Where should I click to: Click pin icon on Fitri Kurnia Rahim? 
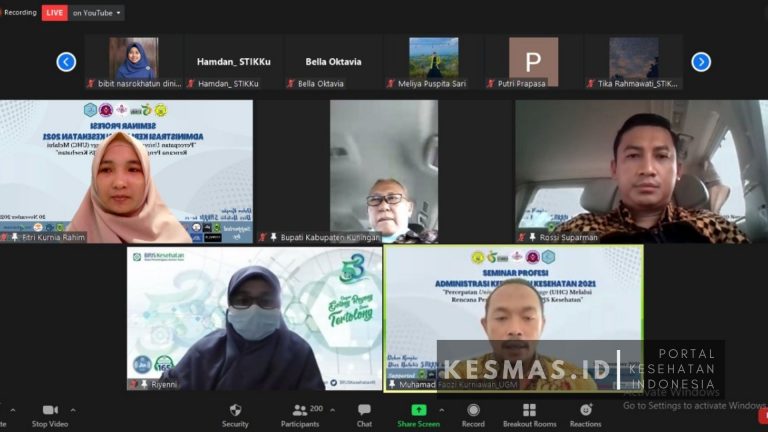tap(15, 238)
